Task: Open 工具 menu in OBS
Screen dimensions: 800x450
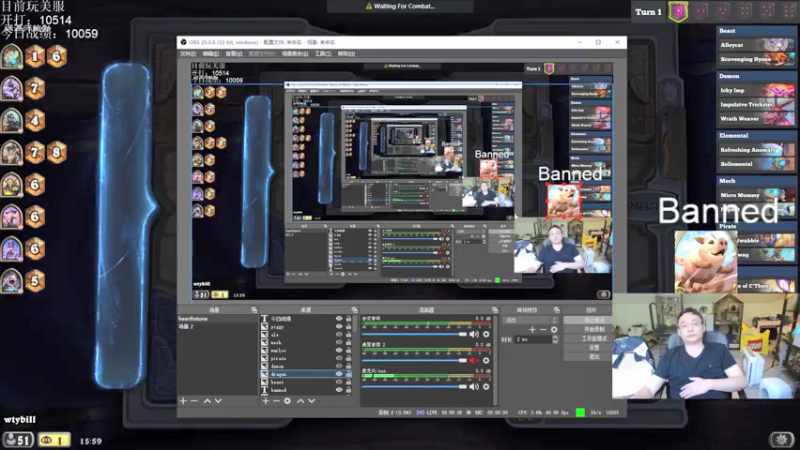Action: point(322,54)
